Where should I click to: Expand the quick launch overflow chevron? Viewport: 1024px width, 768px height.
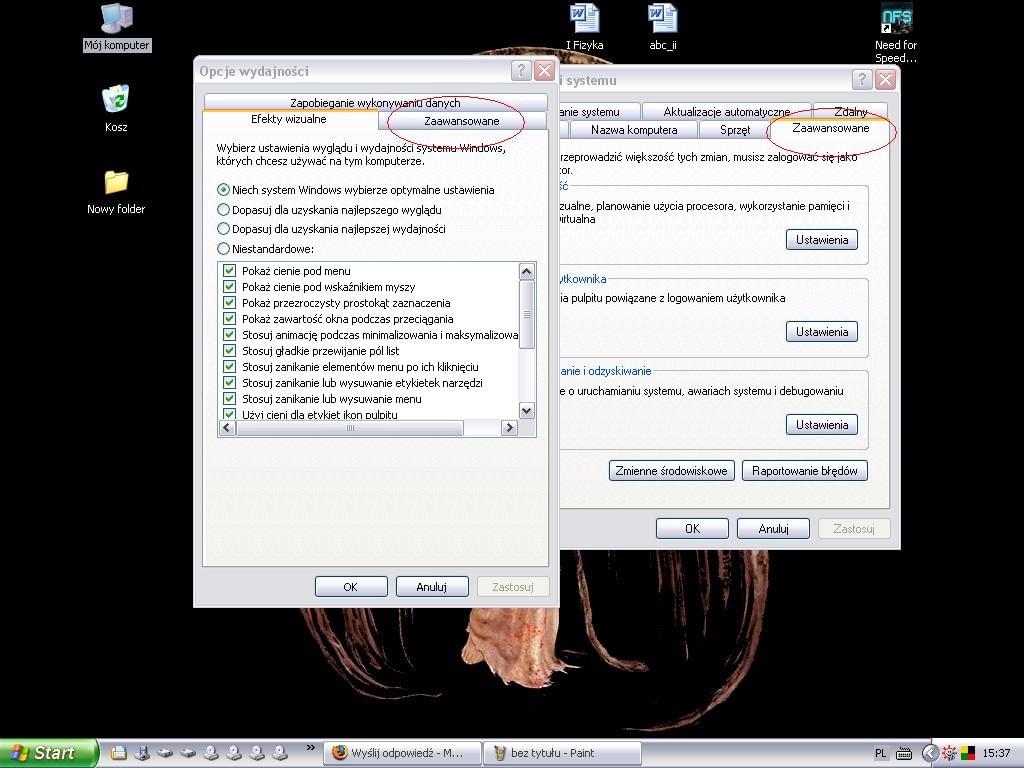pyautogui.click(x=310, y=747)
